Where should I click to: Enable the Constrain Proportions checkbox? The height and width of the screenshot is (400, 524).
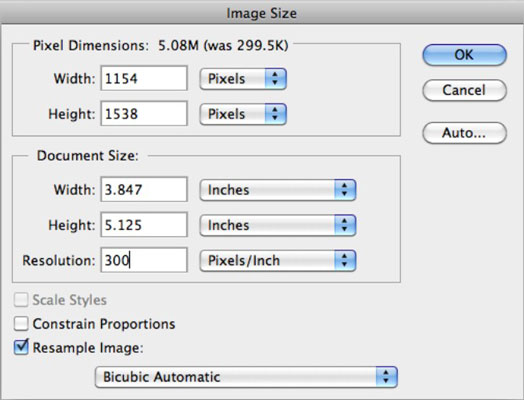[21, 324]
